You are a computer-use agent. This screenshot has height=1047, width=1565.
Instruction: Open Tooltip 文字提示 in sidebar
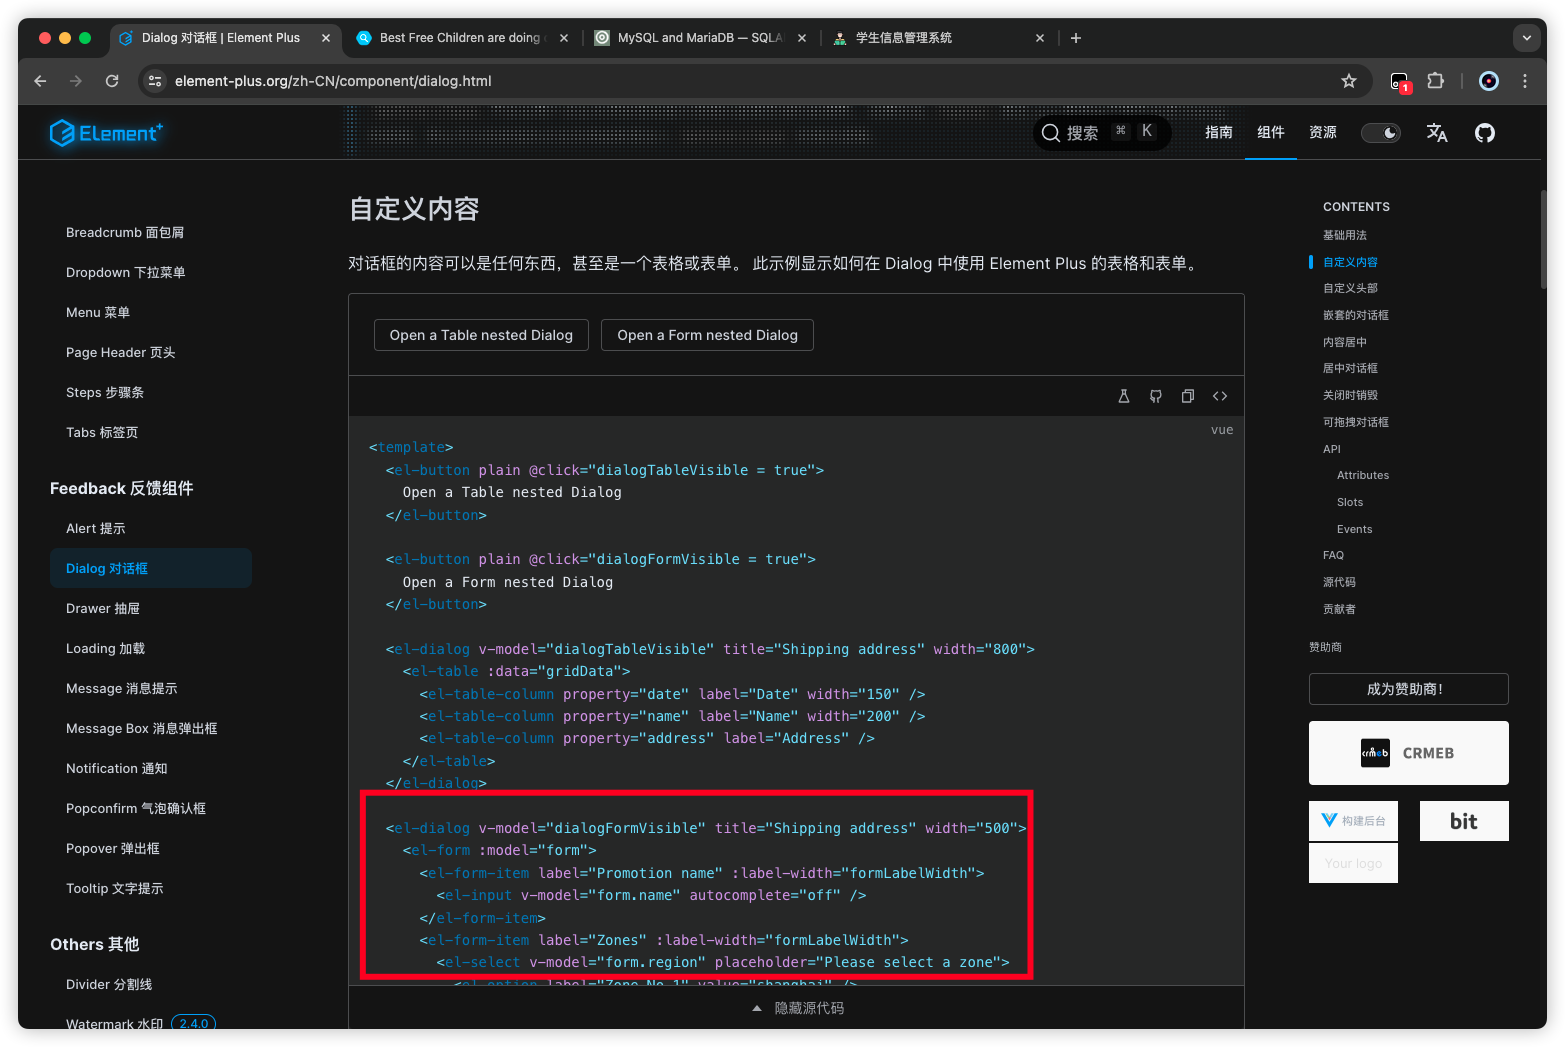coord(115,888)
